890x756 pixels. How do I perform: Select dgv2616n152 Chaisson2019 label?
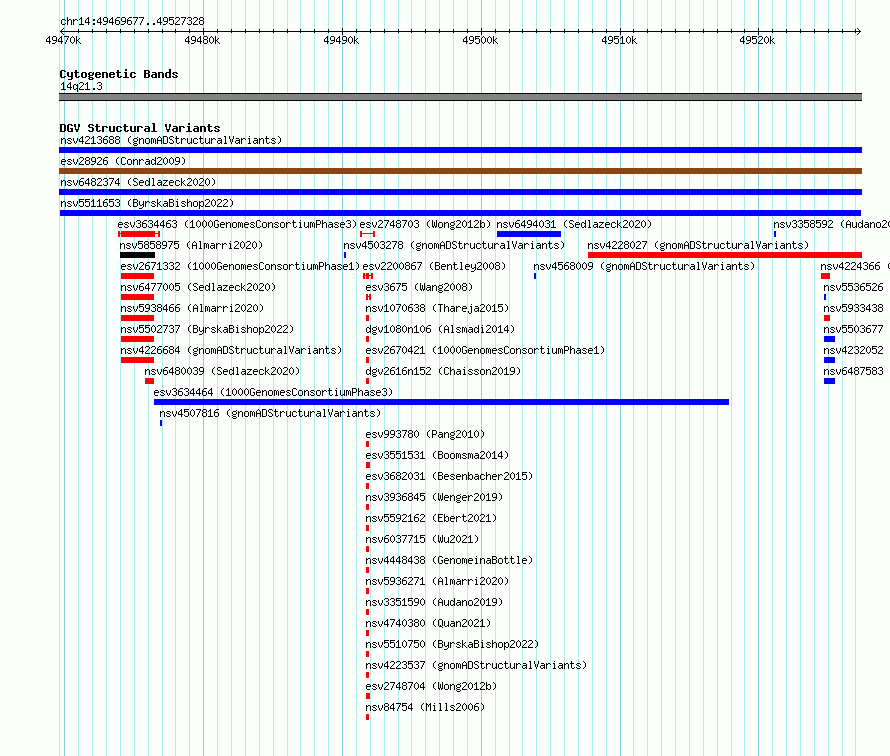pos(443,371)
